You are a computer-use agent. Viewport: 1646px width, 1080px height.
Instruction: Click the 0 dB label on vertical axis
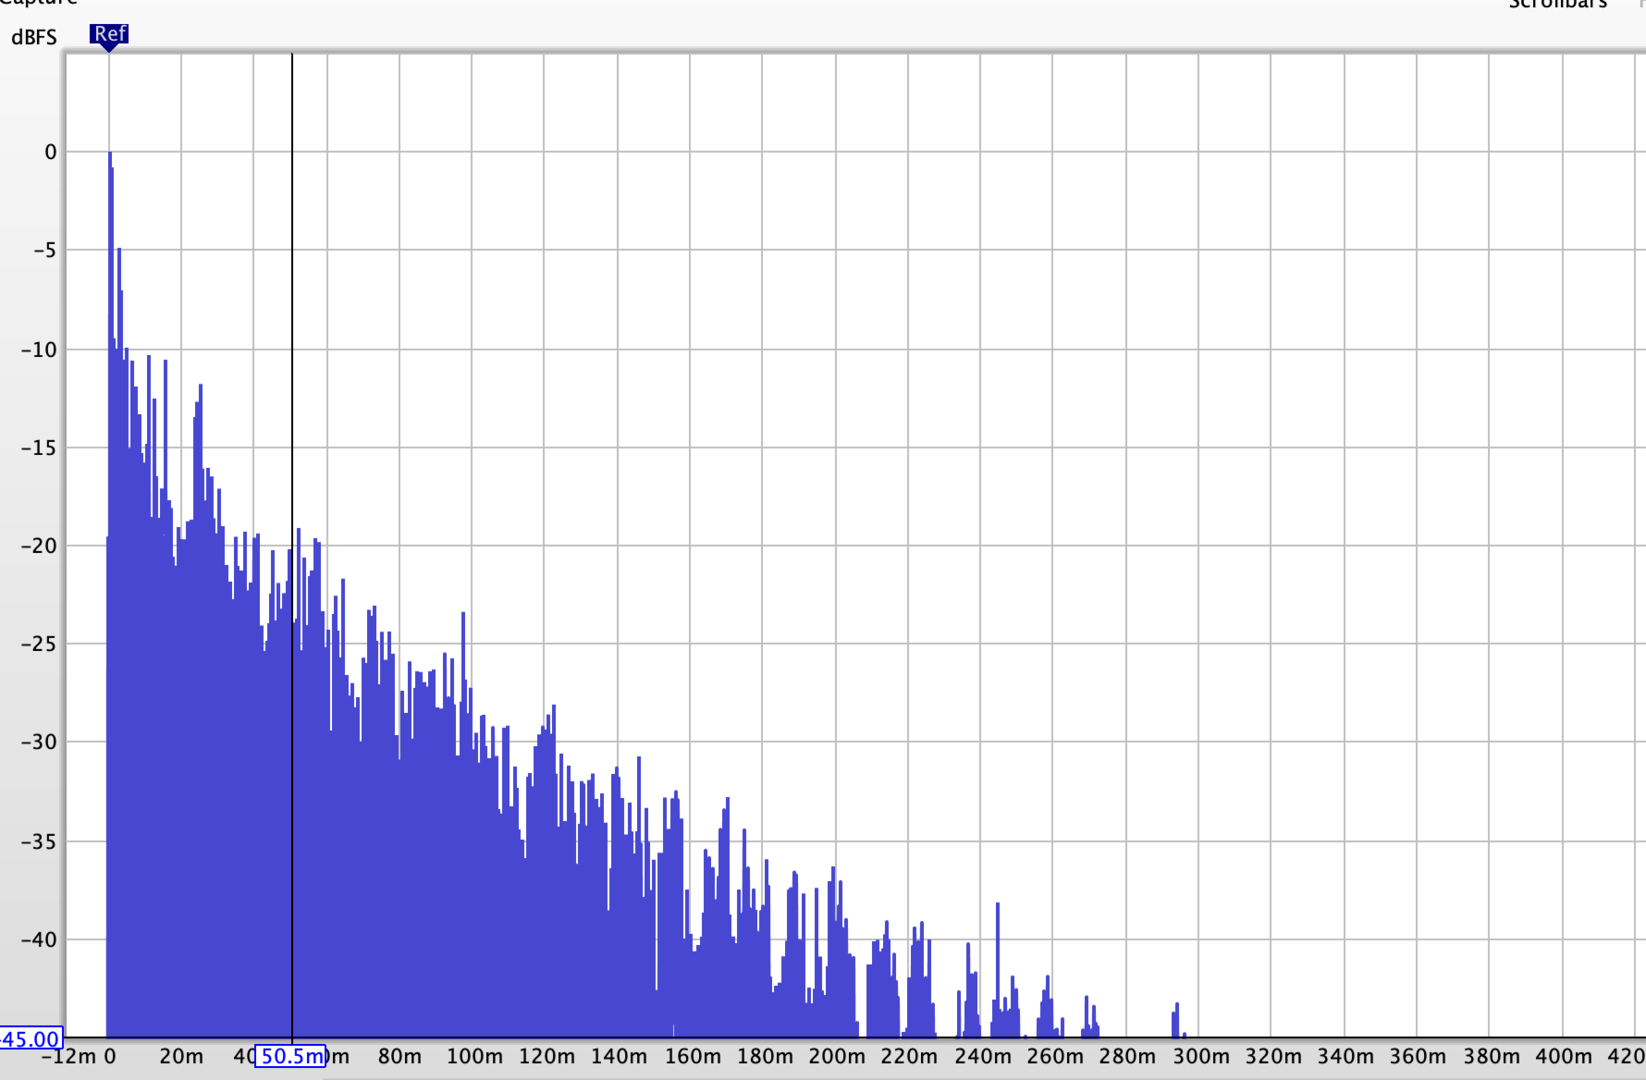point(50,152)
